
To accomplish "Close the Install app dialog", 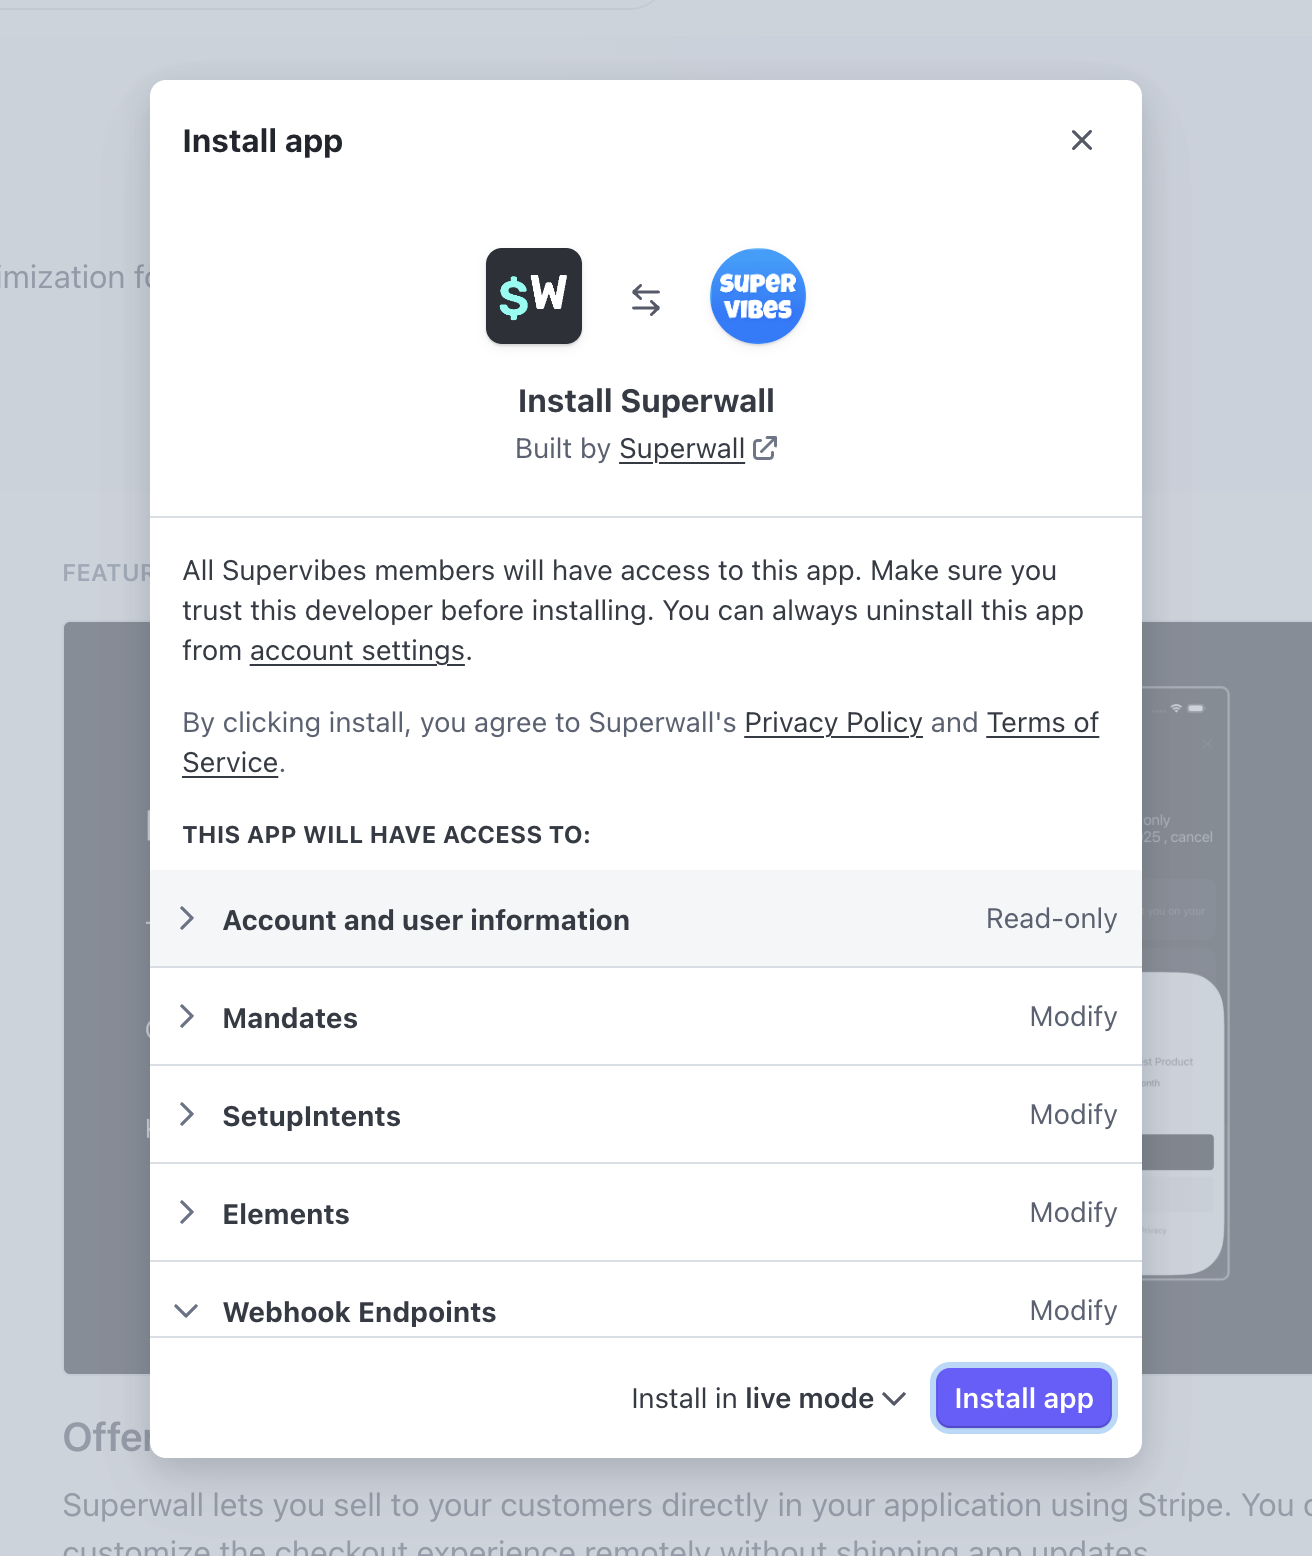I will [x=1082, y=140].
